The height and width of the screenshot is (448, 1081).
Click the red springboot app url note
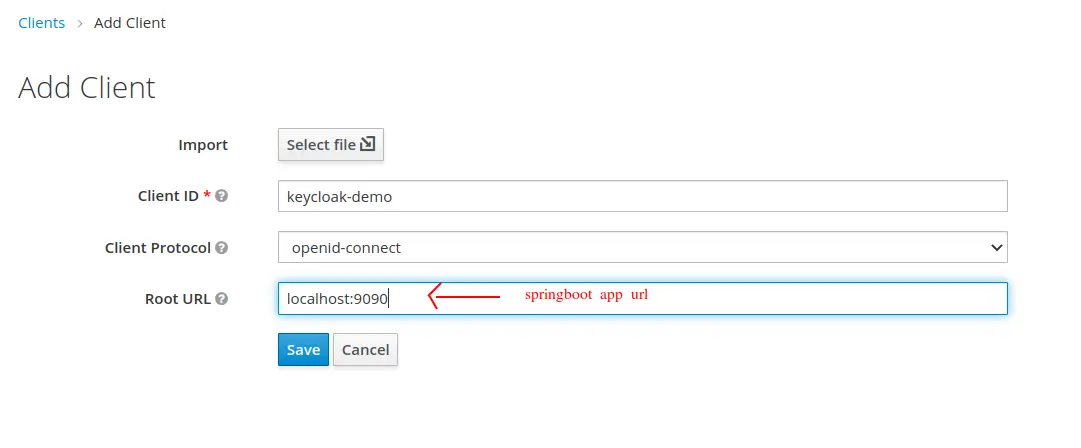pos(587,295)
